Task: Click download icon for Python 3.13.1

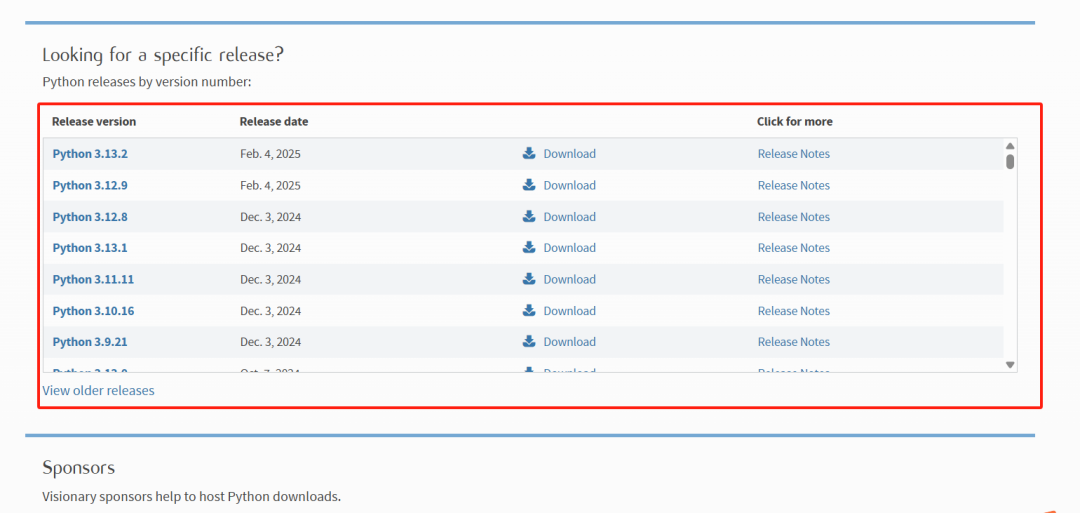Action: tap(529, 247)
